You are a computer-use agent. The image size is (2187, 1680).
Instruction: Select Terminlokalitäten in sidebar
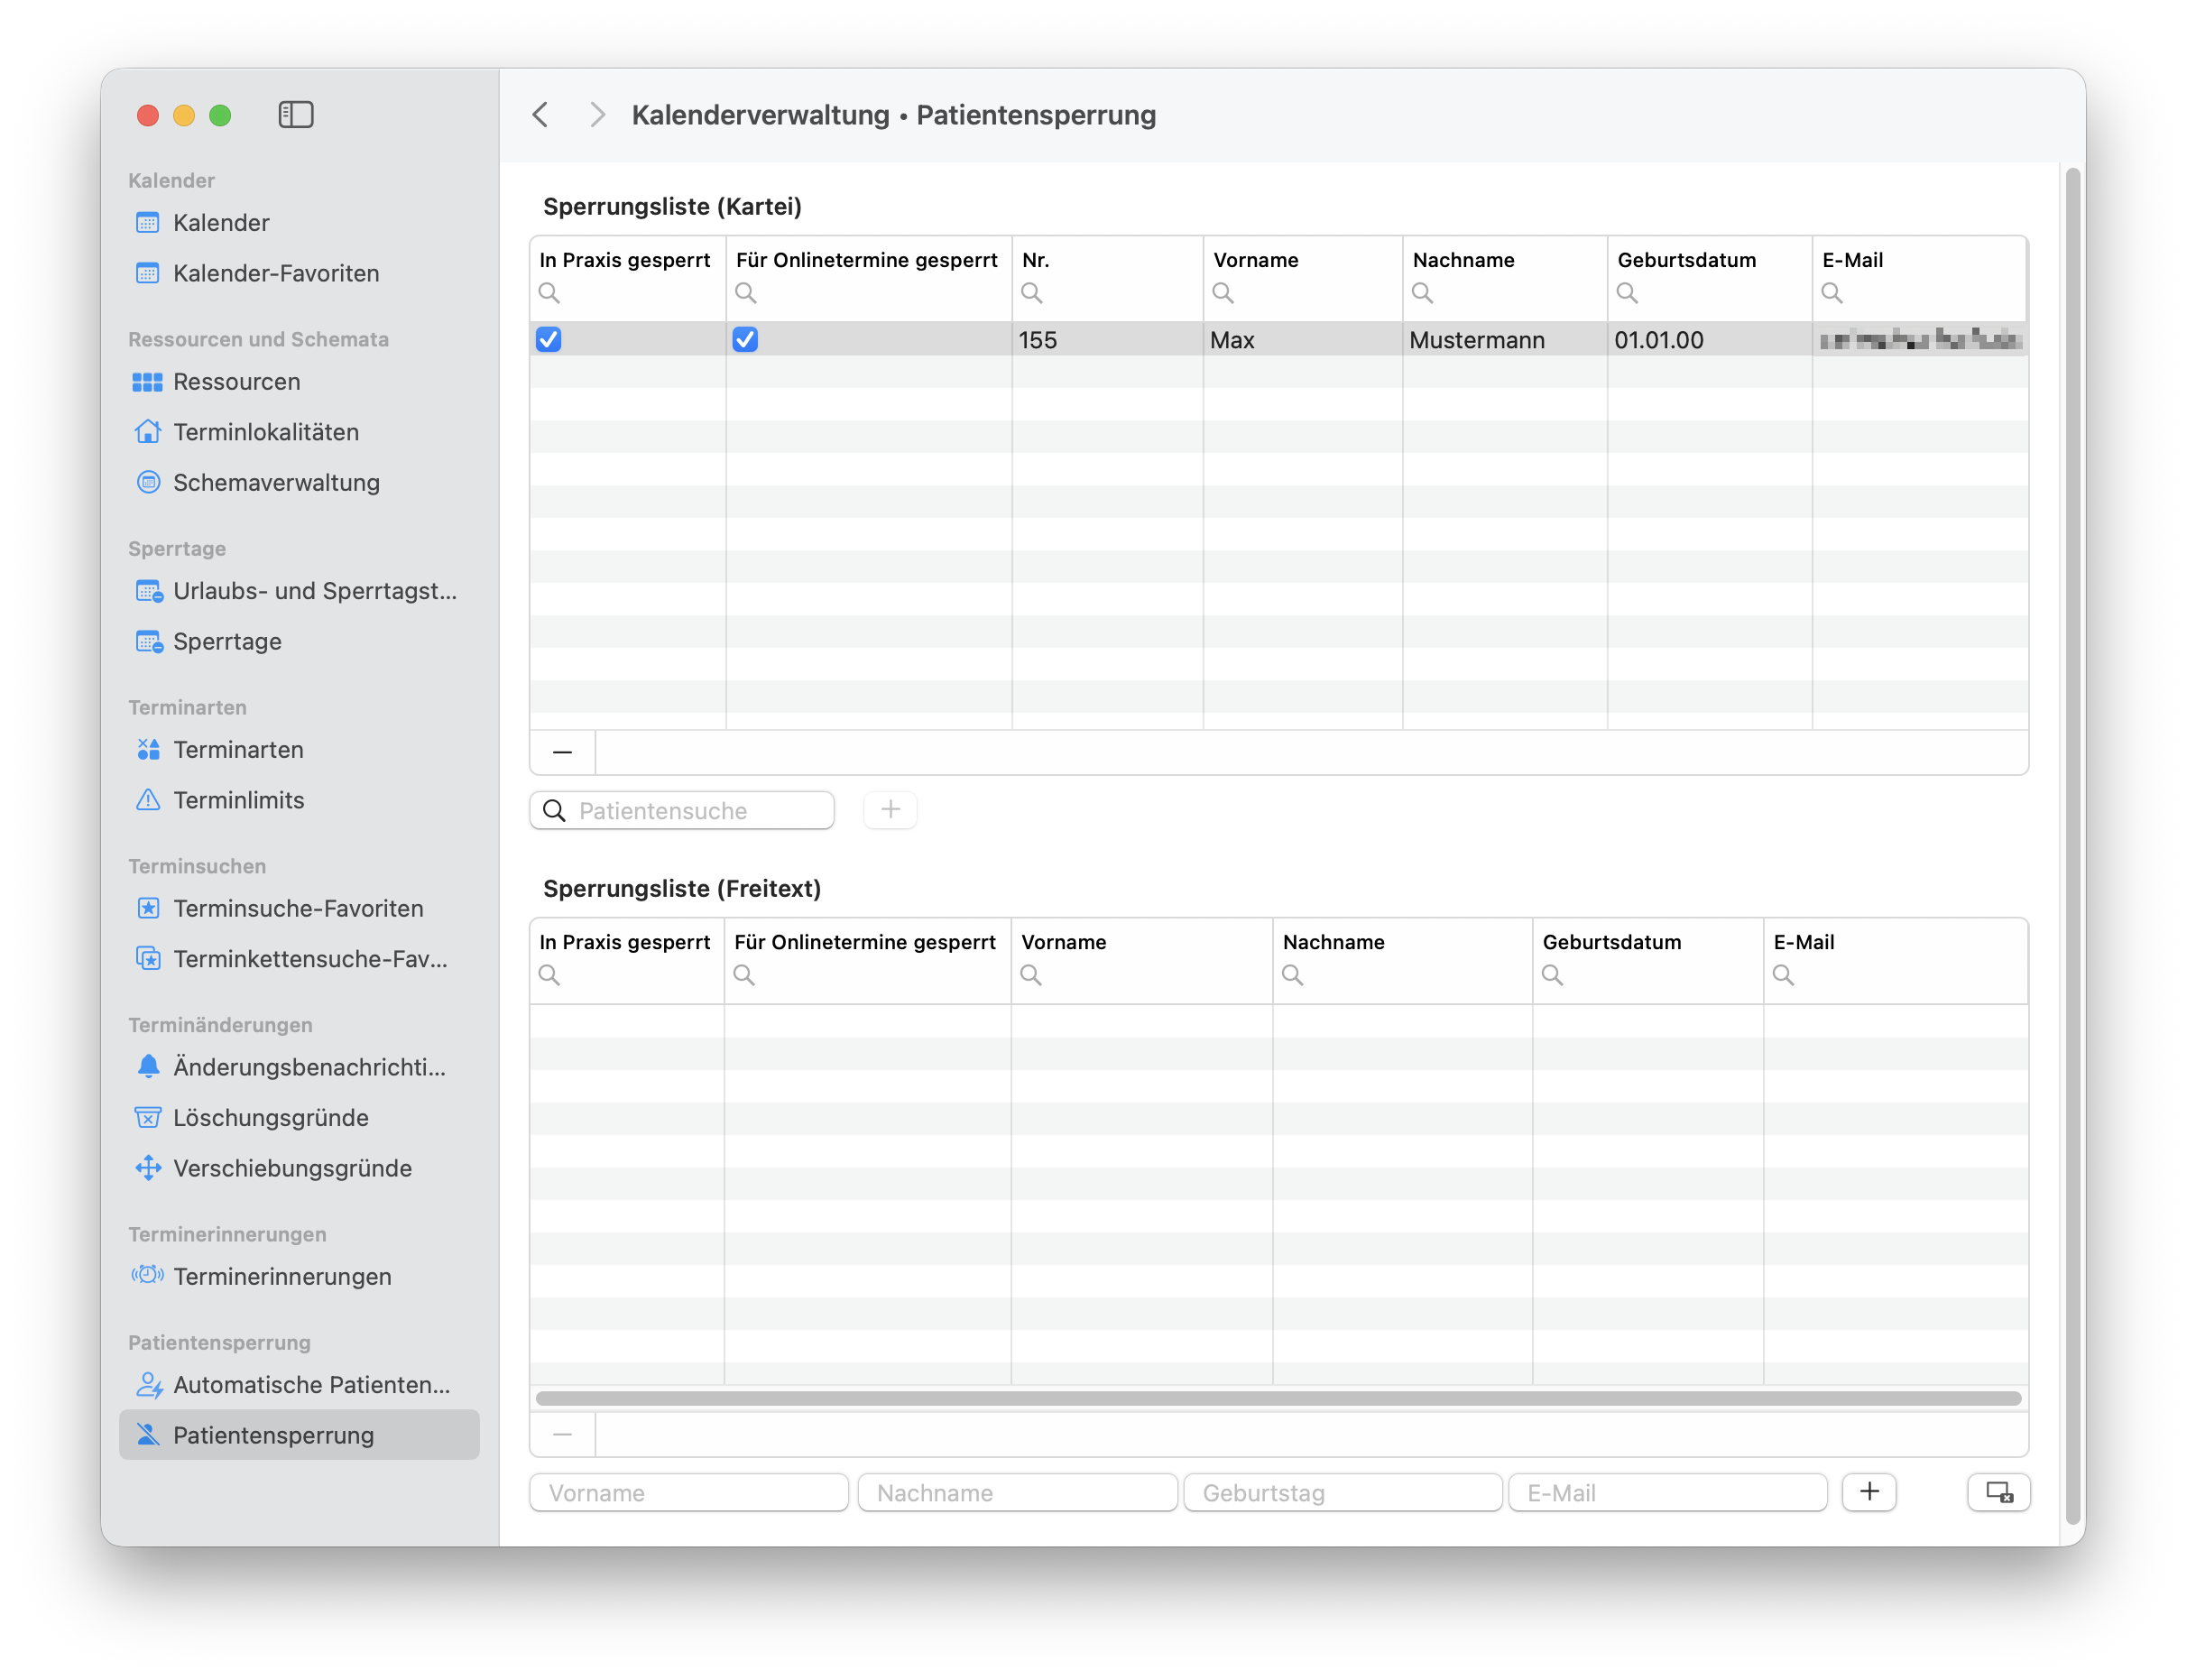coord(299,432)
